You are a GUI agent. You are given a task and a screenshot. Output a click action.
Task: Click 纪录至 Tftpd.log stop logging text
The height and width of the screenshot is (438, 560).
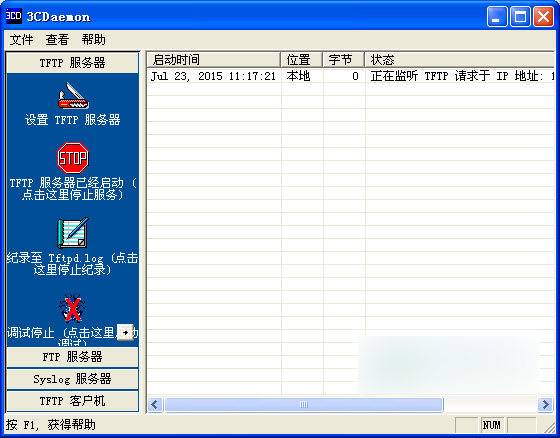pos(72,264)
